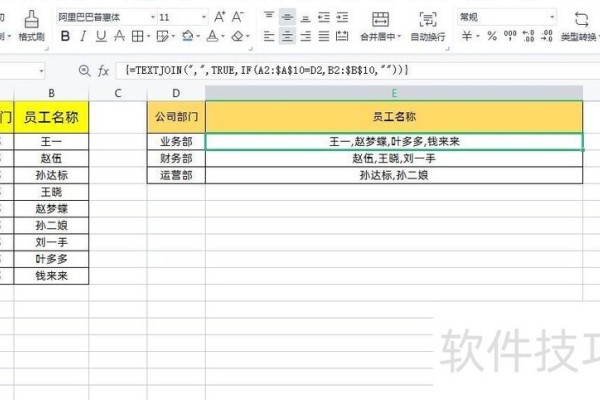The height and width of the screenshot is (400, 600).
Task: Select the 员工名称 header cell in column E
Action: (x=394, y=117)
